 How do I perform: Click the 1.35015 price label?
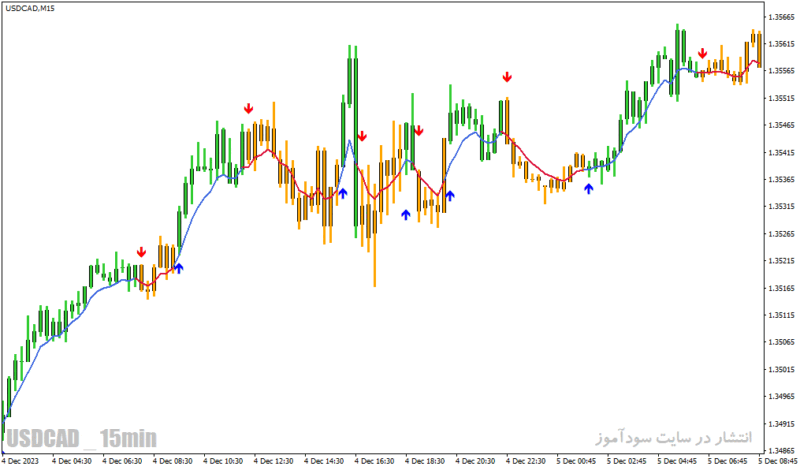781,369
